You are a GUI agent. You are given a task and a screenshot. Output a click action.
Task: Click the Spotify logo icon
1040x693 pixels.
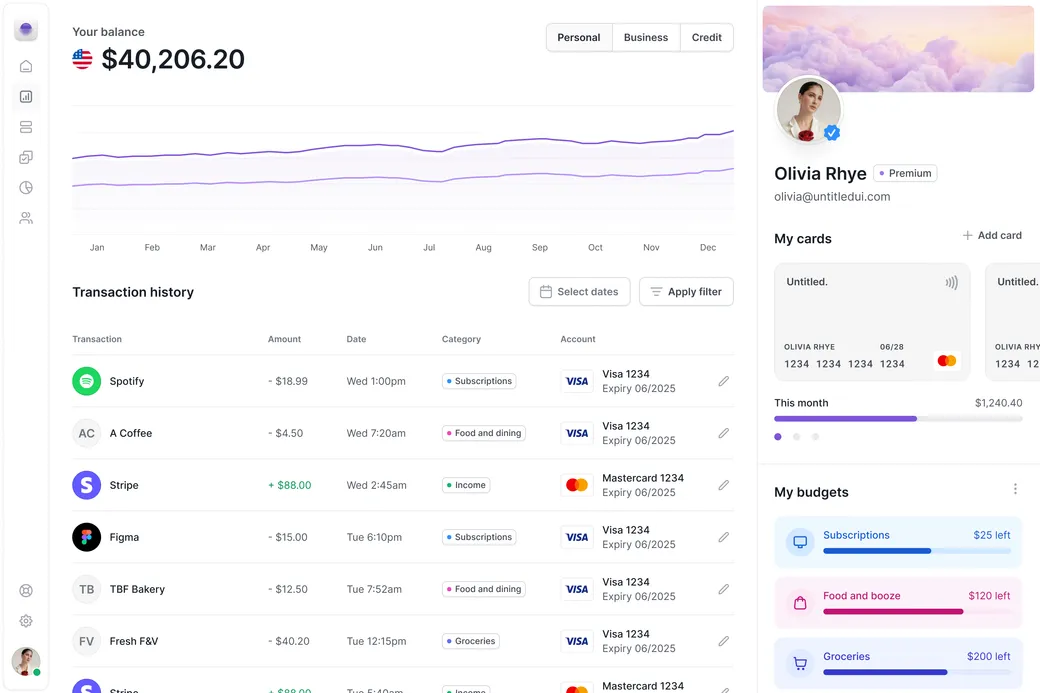point(86,381)
